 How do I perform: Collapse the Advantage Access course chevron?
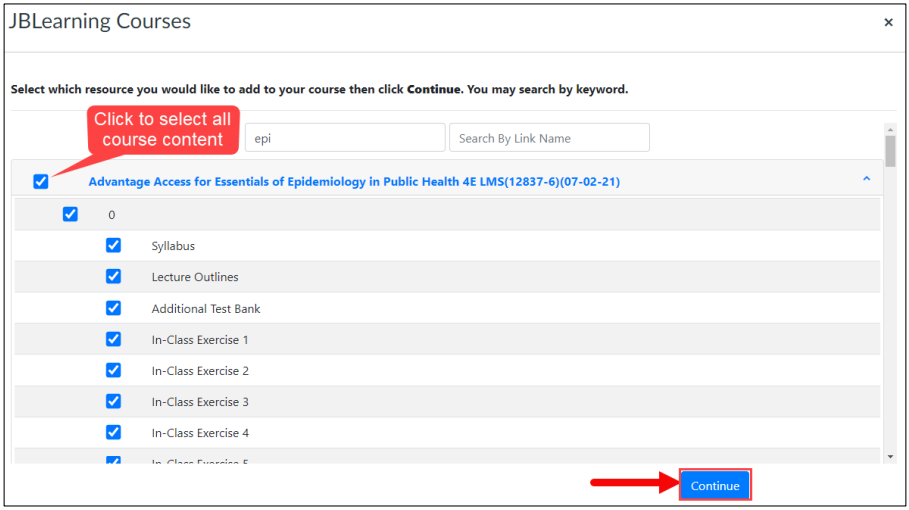pyautogui.click(x=866, y=179)
